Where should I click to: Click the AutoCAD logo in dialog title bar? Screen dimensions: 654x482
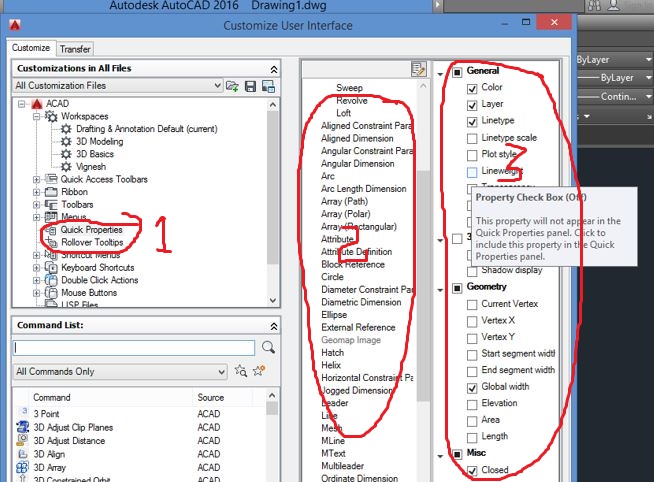tap(15, 25)
